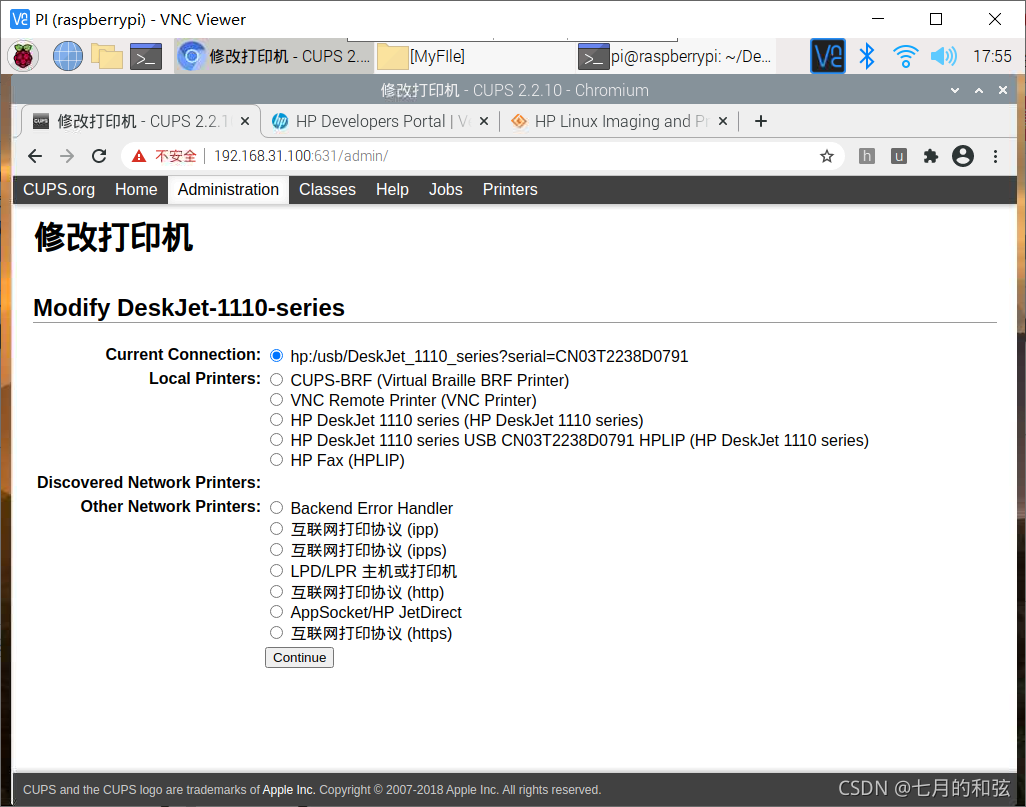Screen dimensions: 1026x807
Task: Select AppSocket/HP JetDirect radio
Action: click(x=277, y=611)
